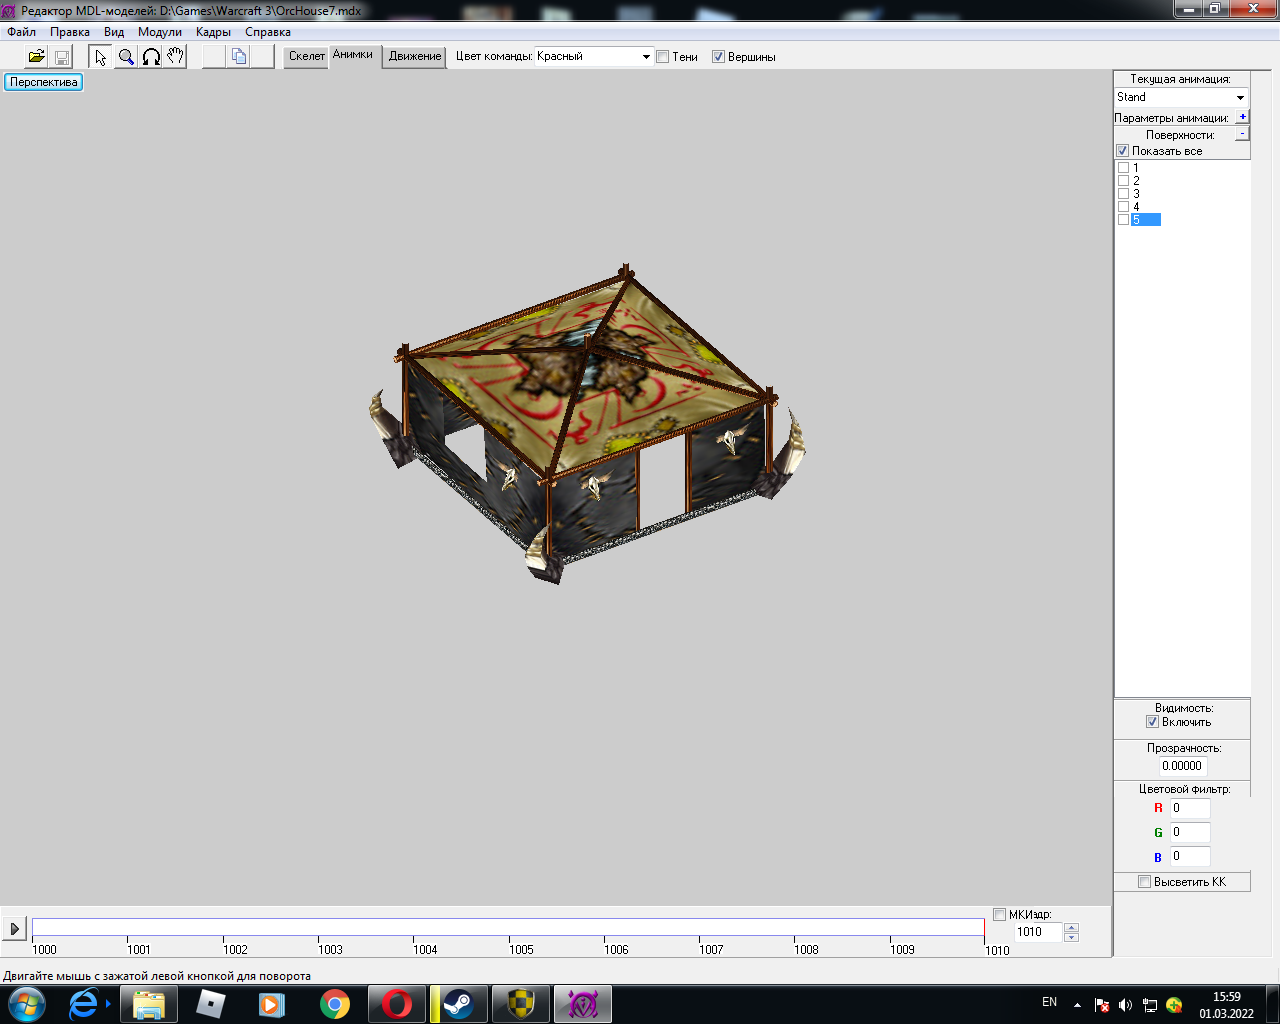
Task: Open the Цвет команды color dropdown
Action: click(646, 57)
